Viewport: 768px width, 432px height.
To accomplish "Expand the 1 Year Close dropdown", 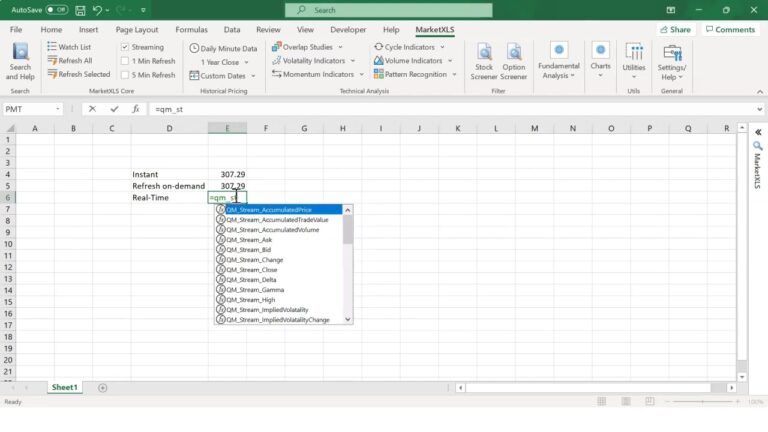I will [x=246, y=63].
